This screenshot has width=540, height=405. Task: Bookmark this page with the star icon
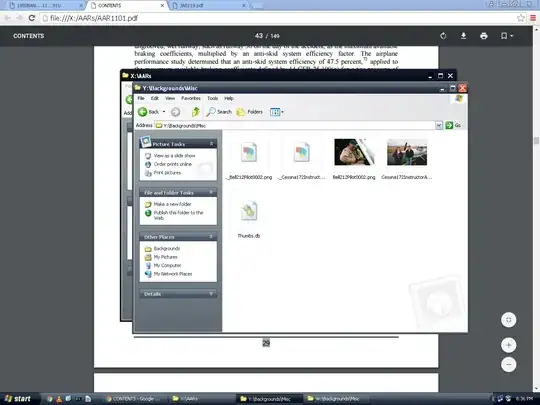pos(520,18)
